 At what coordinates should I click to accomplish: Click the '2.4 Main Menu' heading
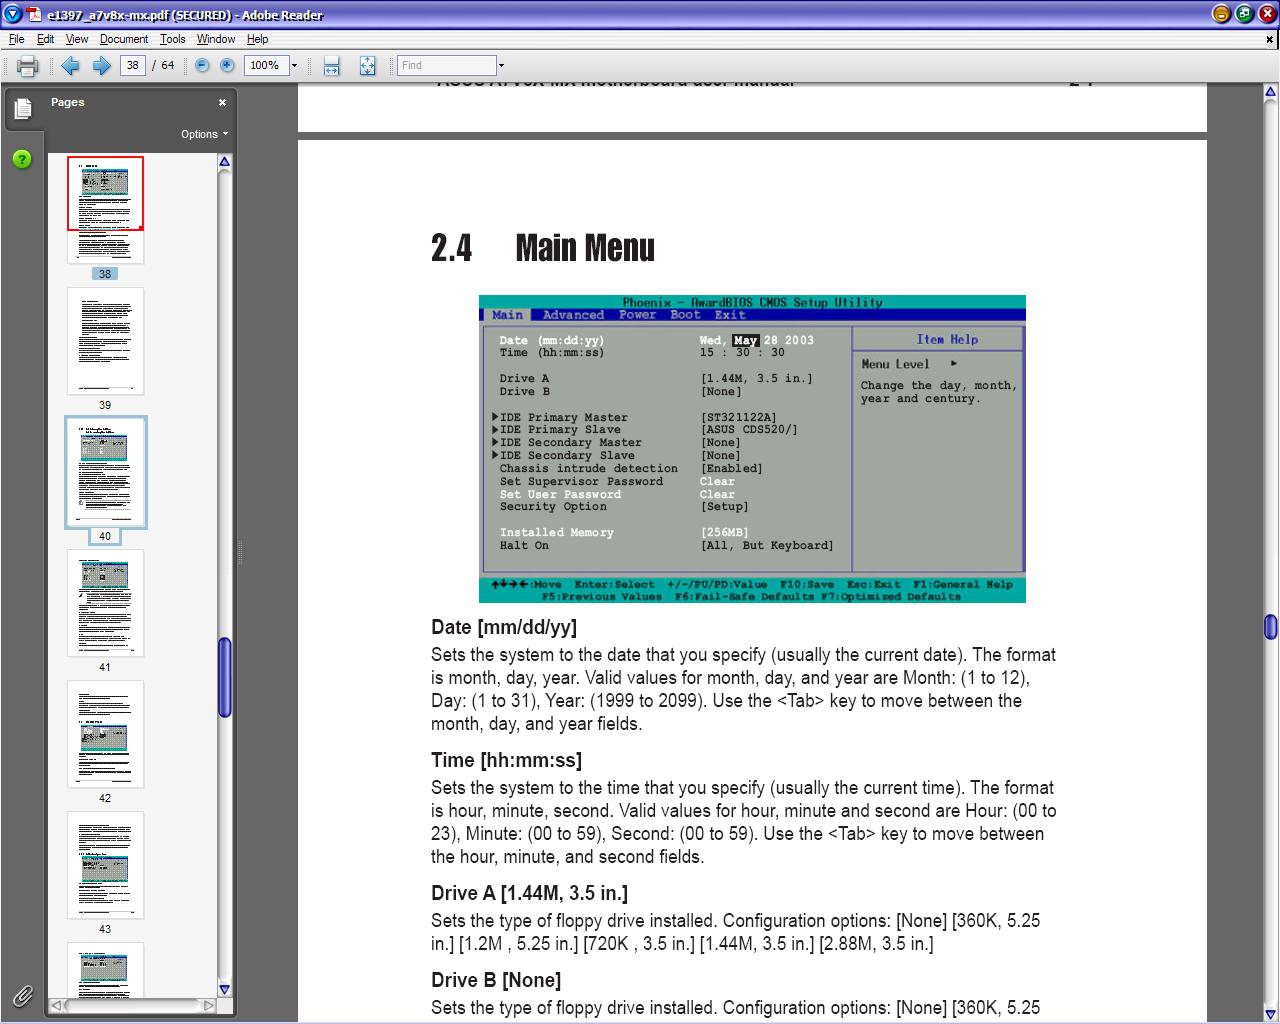pyautogui.click(x=543, y=248)
